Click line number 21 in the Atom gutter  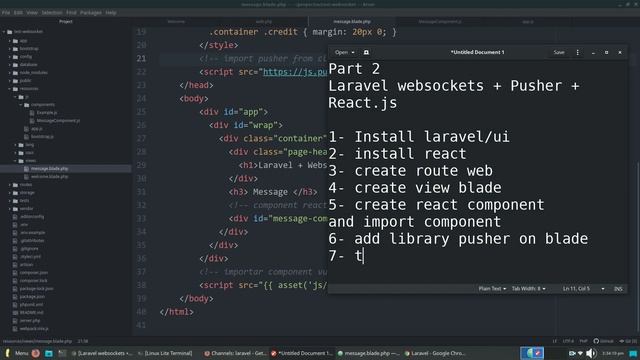(141, 59)
